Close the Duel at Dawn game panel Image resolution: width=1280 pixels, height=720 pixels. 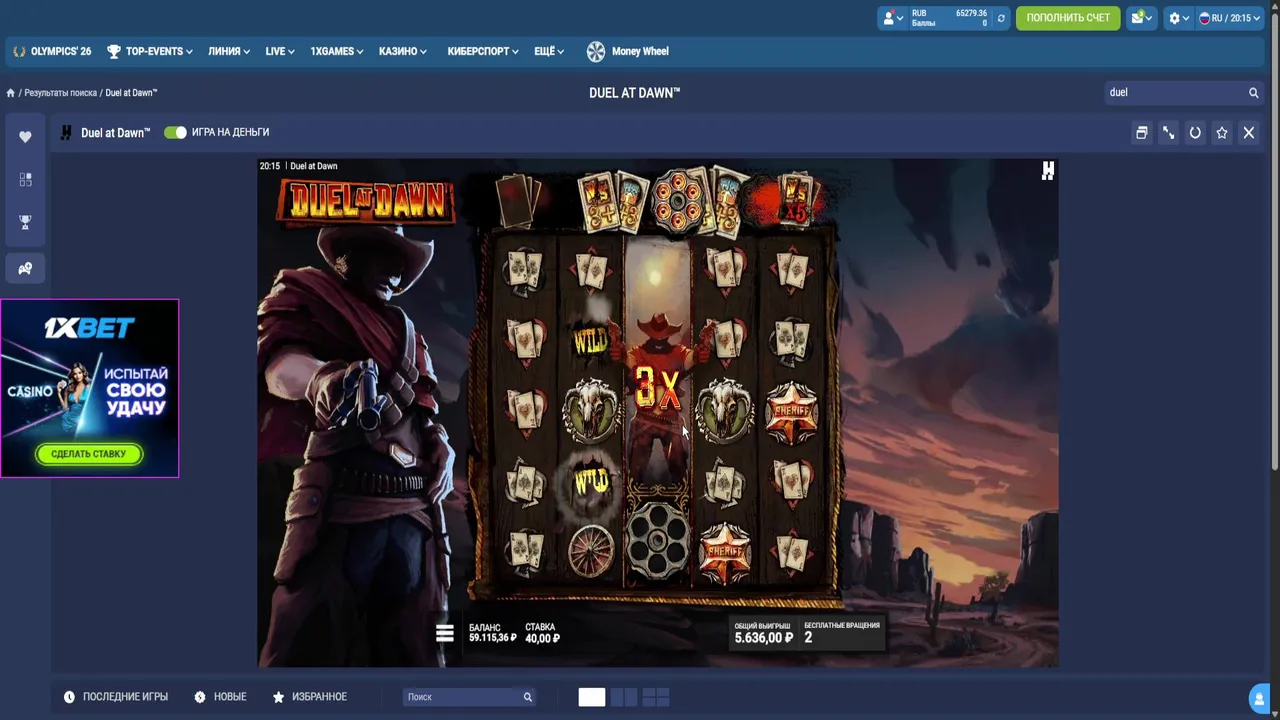[1248, 132]
